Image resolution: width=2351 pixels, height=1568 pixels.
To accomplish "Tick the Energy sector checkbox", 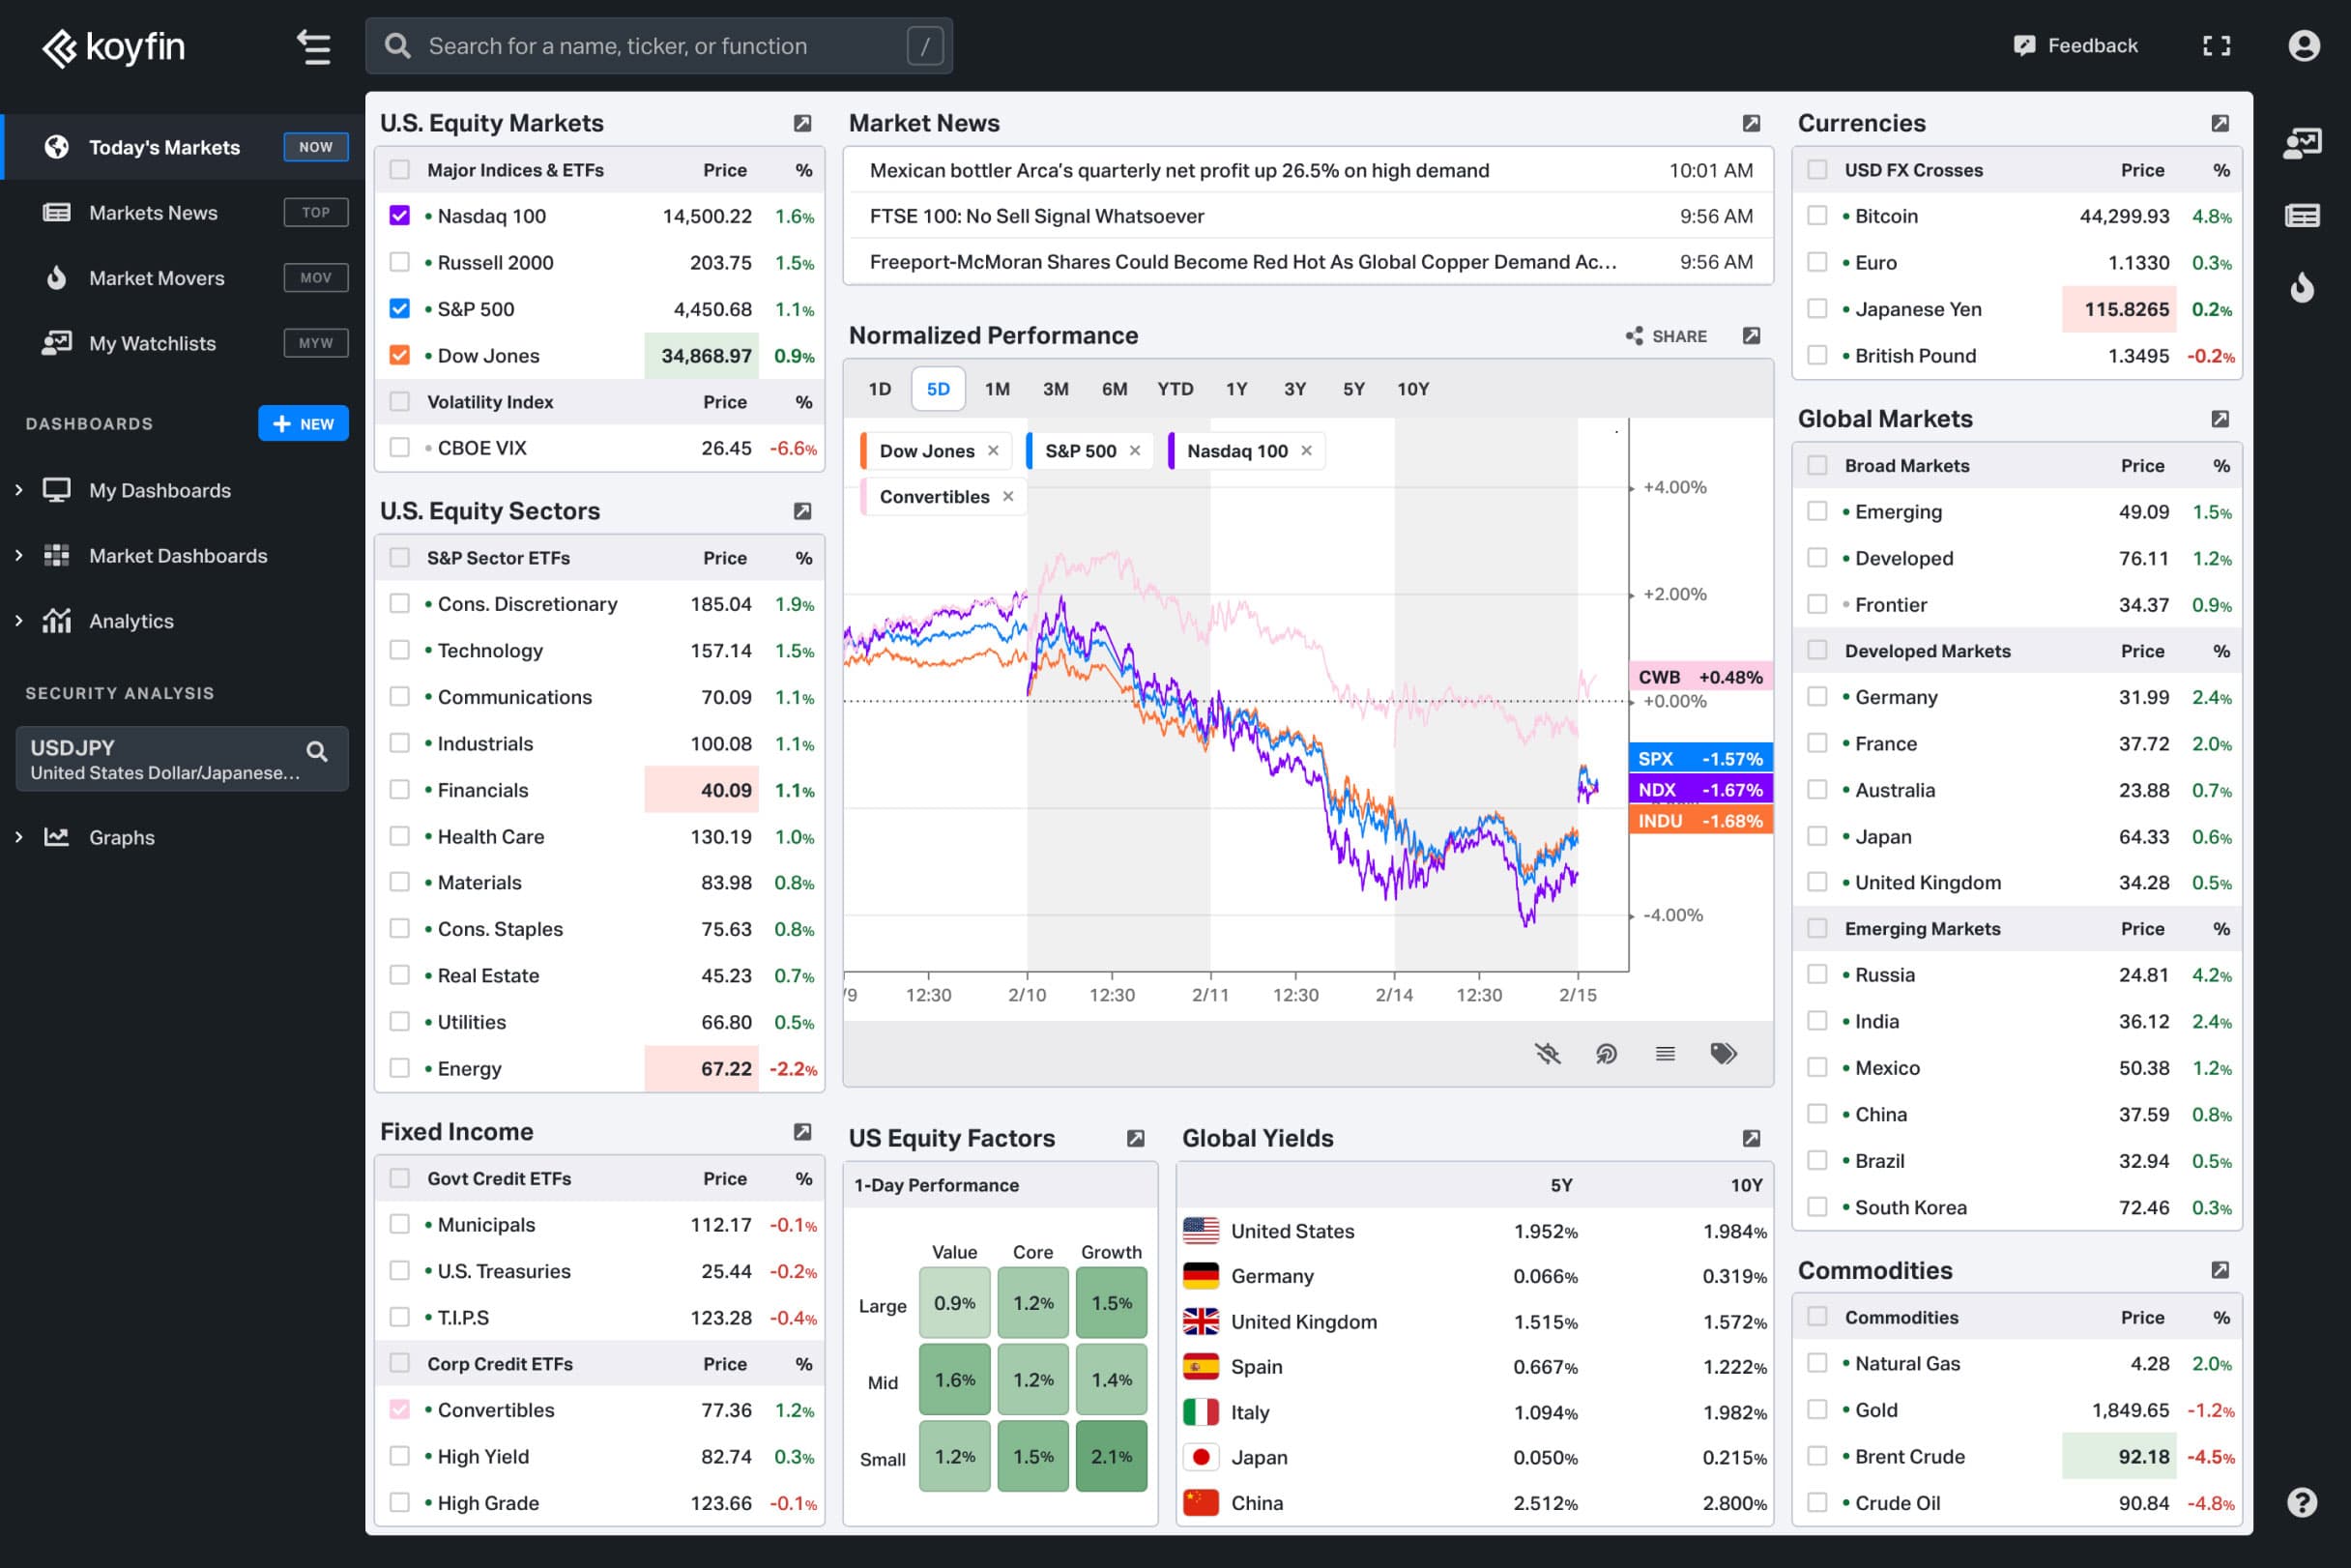I will click(x=399, y=1068).
